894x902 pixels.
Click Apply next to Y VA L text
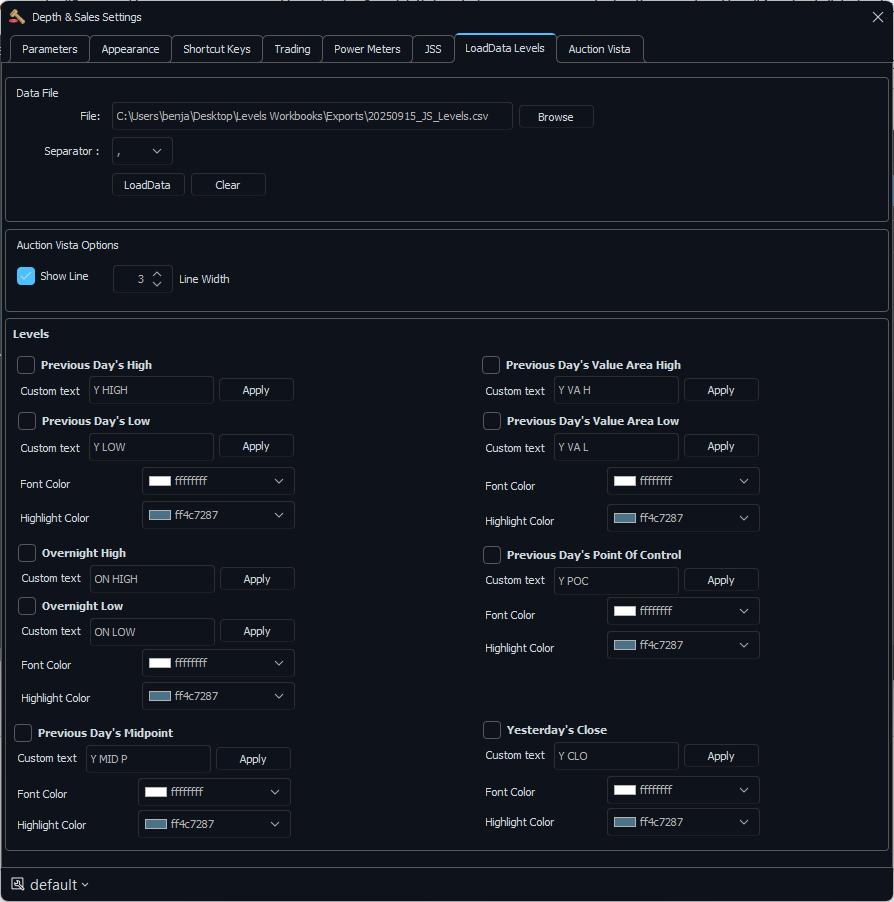[x=721, y=446]
